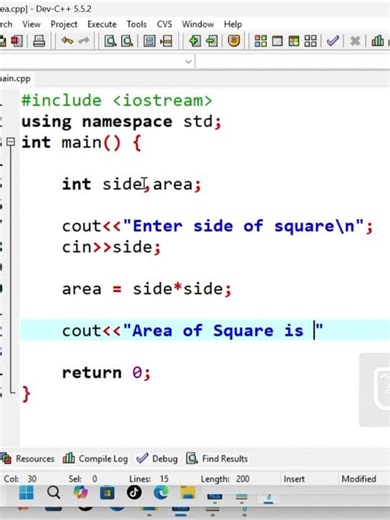
Task: Click the Go to line icon
Action: point(166,41)
